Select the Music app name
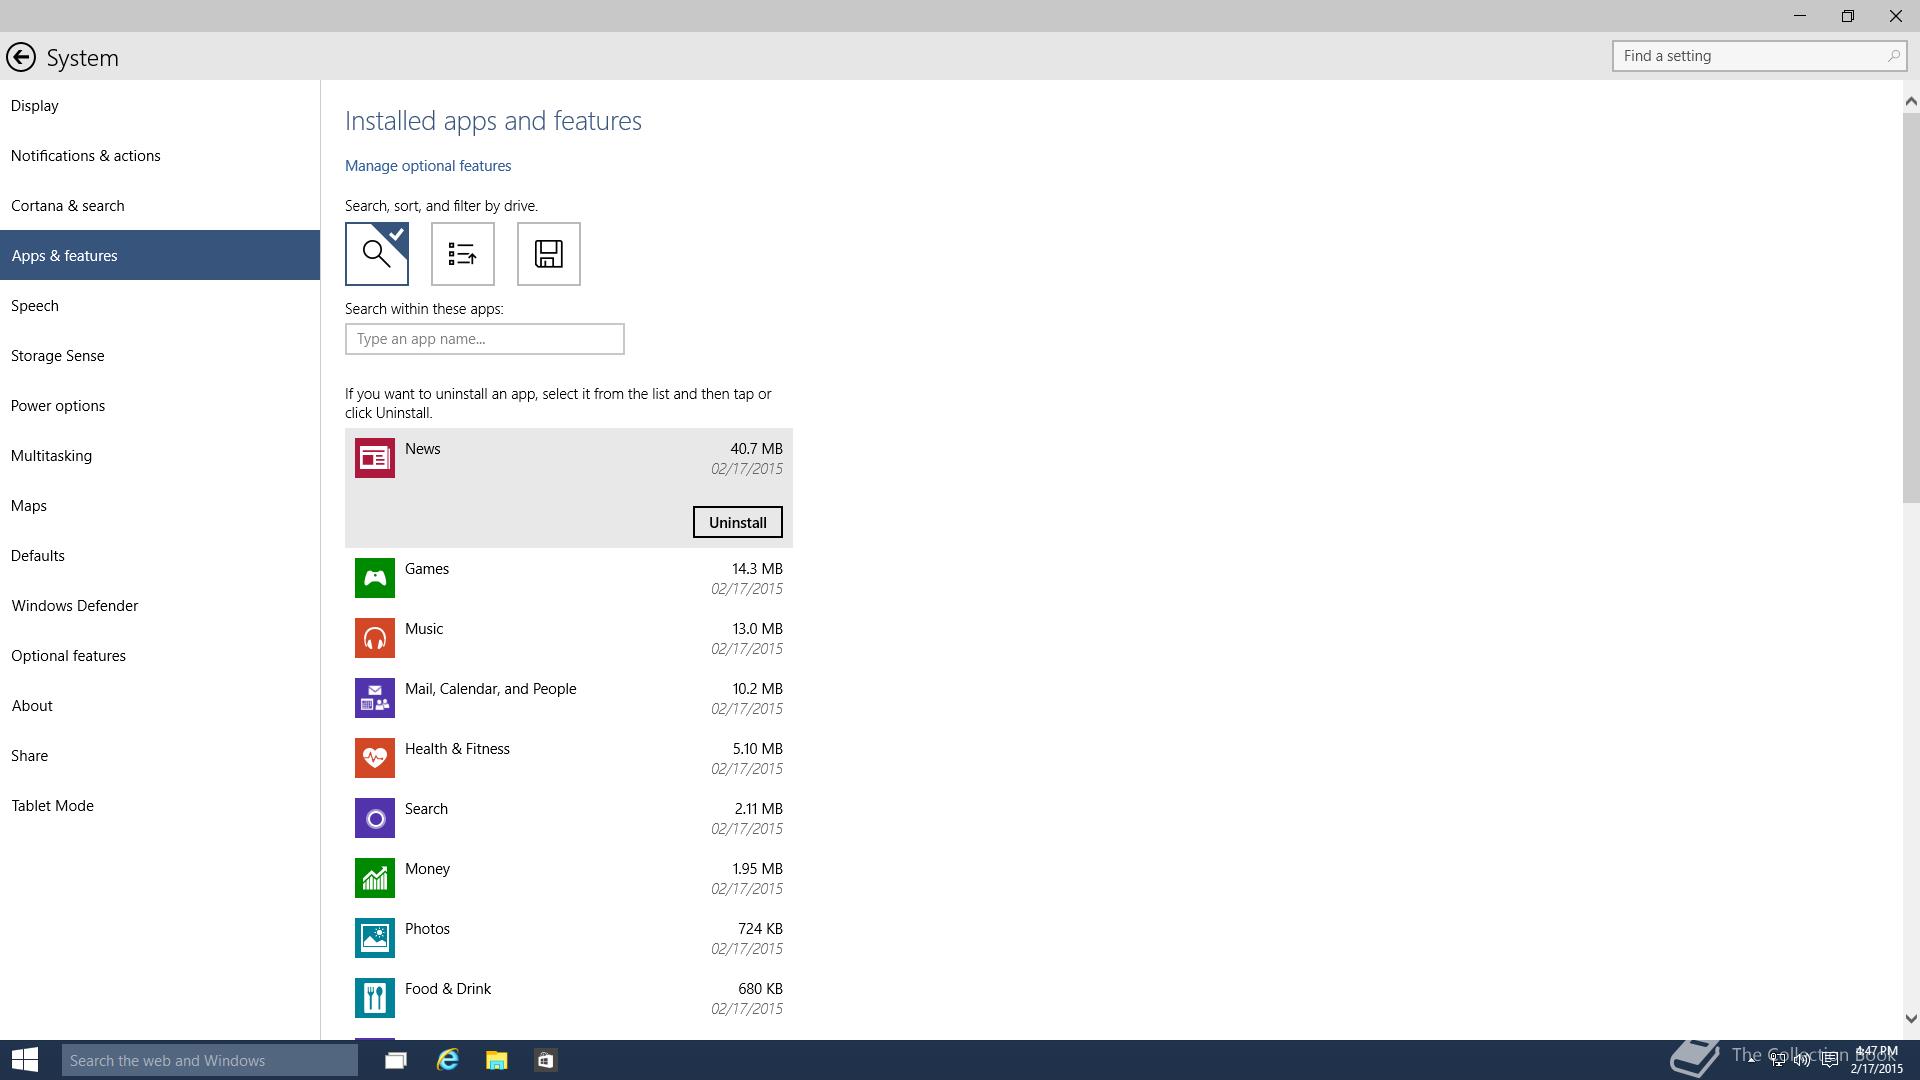The height and width of the screenshot is (1080, 1920). click(424, 629)
